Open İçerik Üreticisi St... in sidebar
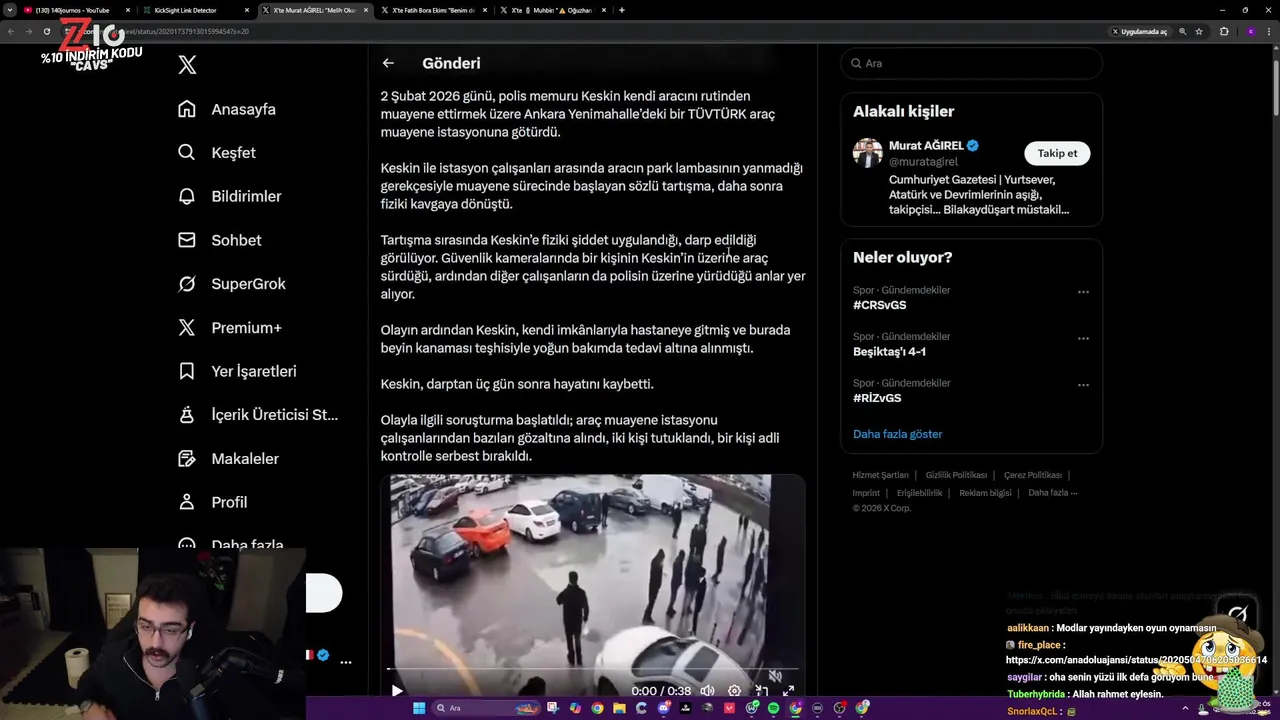 click(x=257, y=415)
